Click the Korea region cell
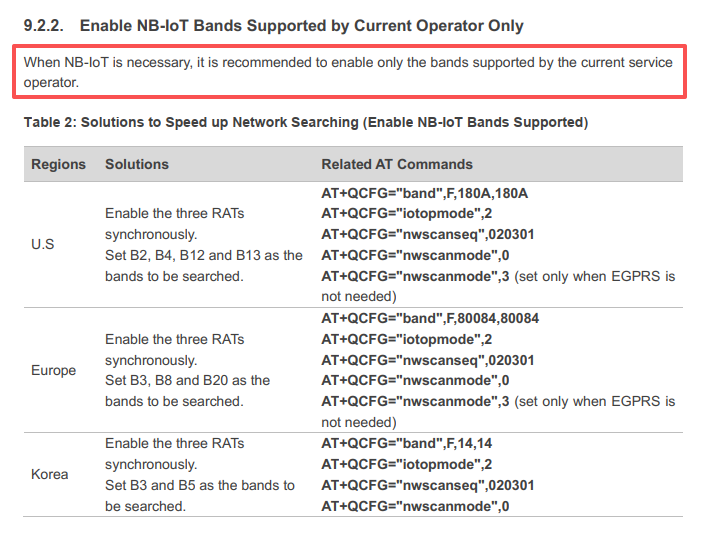Viewport: 705px width, 544px height. pyautogui.click(x=50, y=474)
